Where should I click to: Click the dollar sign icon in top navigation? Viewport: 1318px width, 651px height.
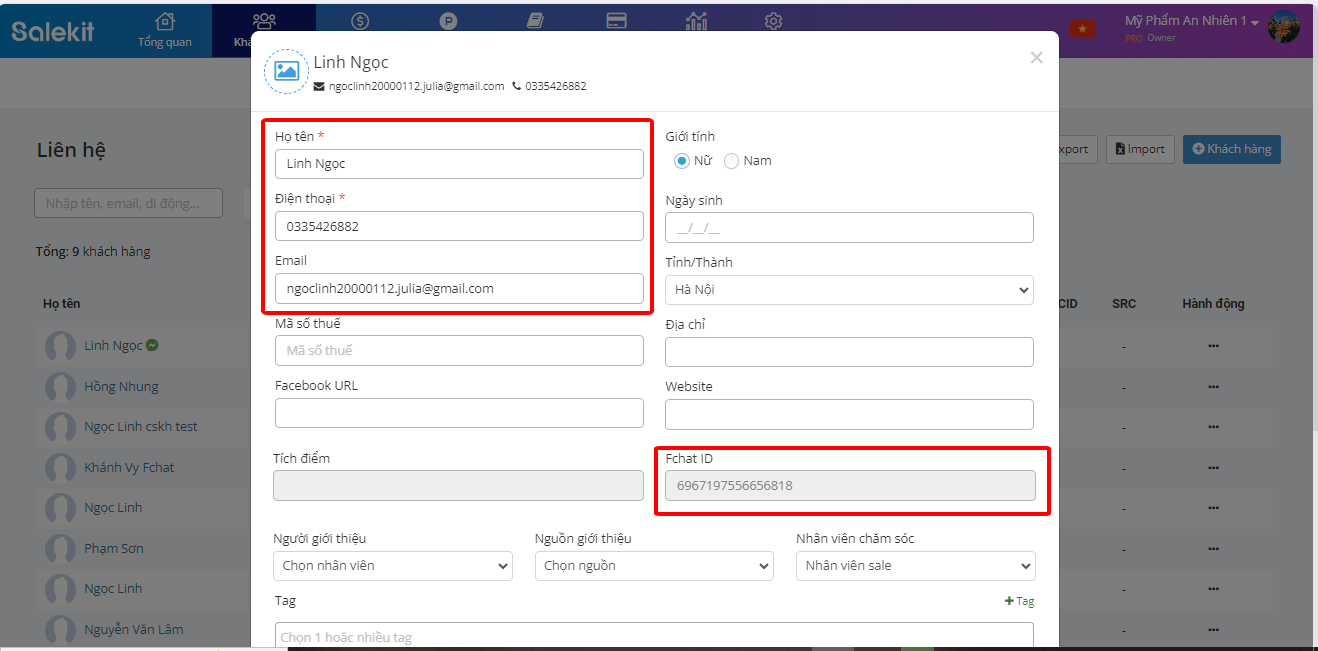pos(361,21)
